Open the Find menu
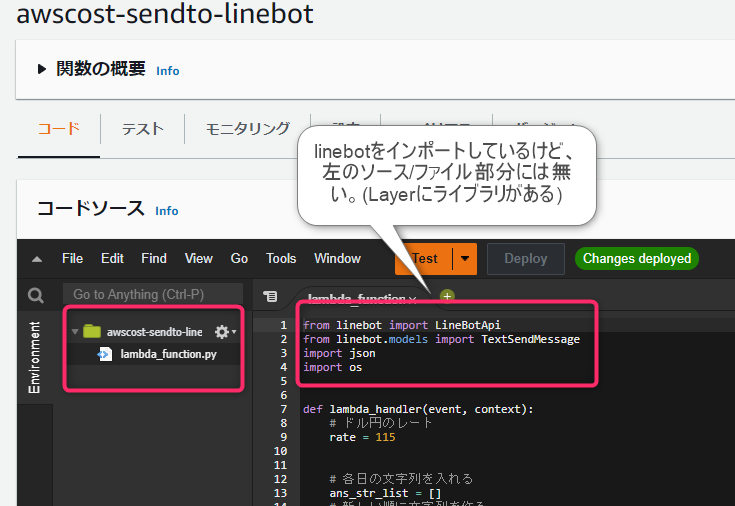 pos(154,258)
